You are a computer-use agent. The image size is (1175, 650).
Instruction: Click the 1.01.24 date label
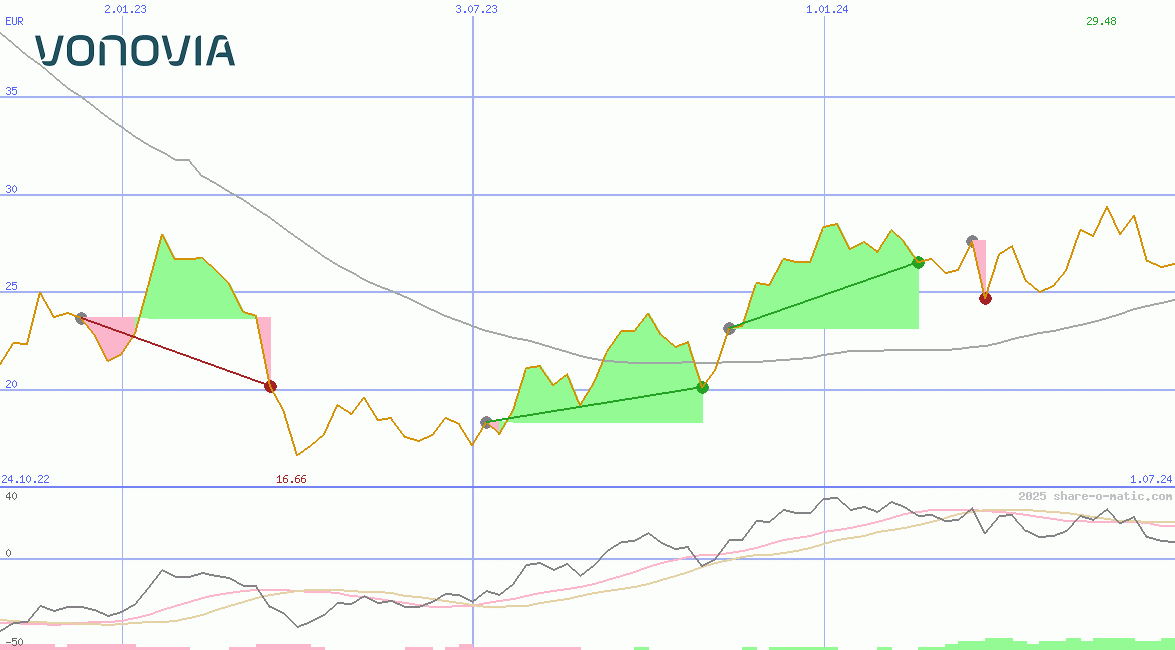827,9
